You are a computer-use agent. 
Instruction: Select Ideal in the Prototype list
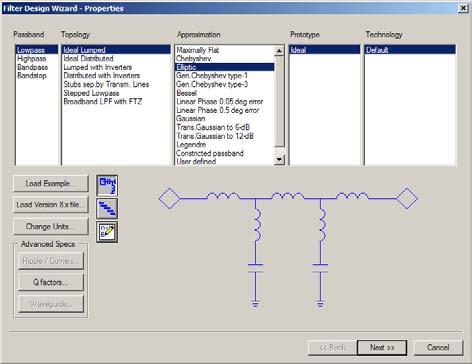325,50
